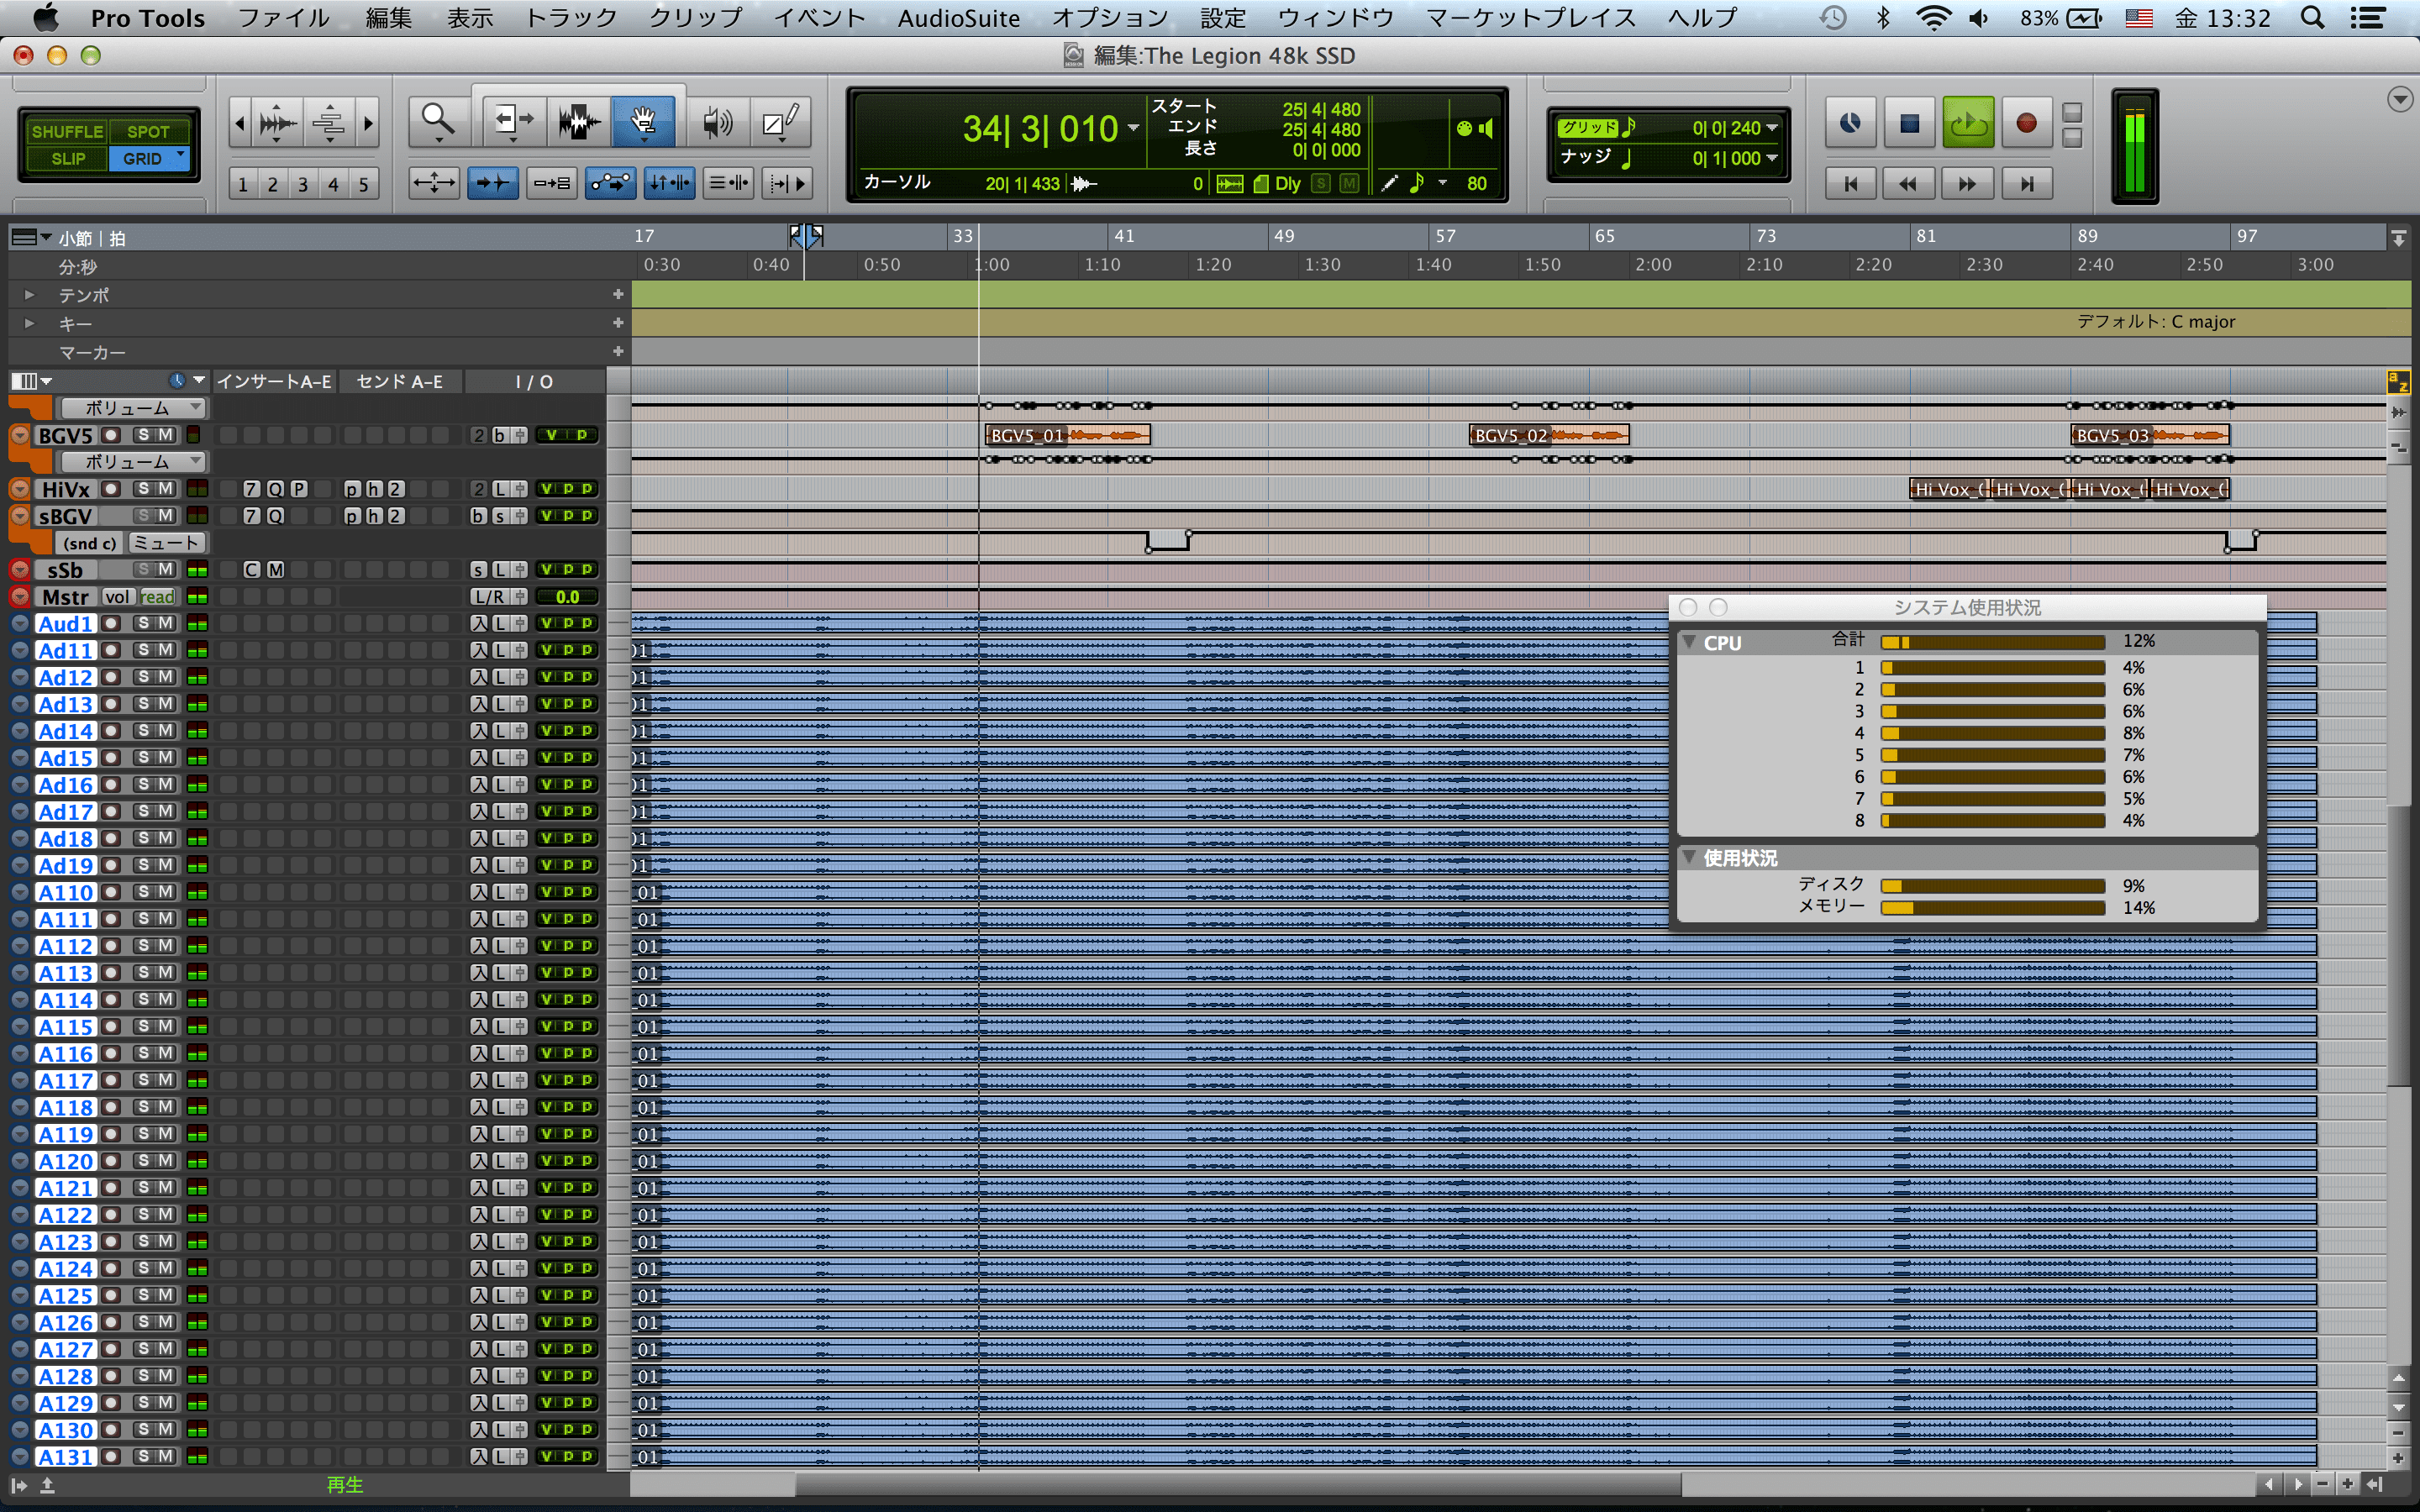Viewport: 2420px width, 1512px height.
Task: Recall zoom preset 1
Action: click(242, 184)
